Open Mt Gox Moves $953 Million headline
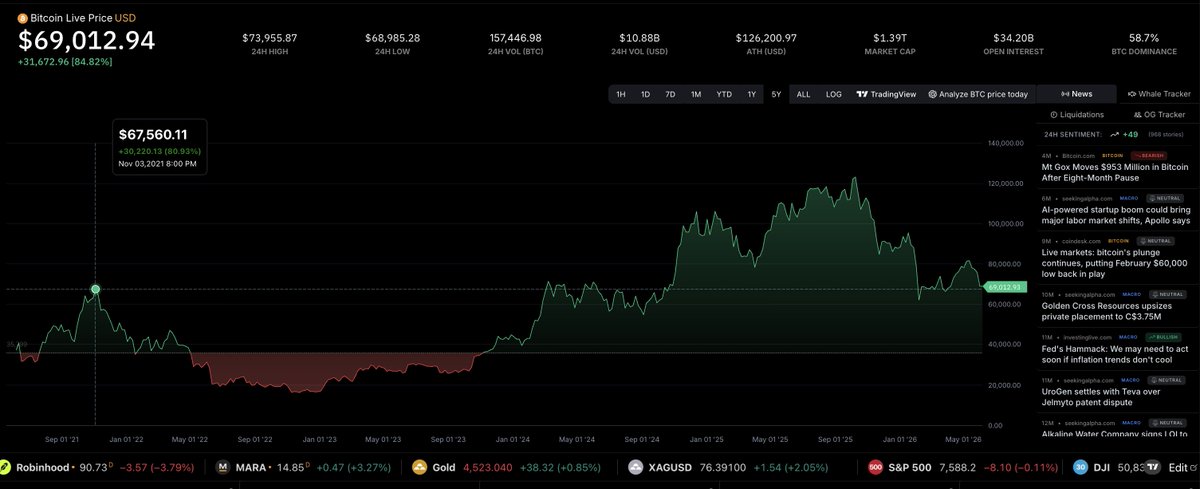The image size is (1200, 489). [x=1116, y=170]
